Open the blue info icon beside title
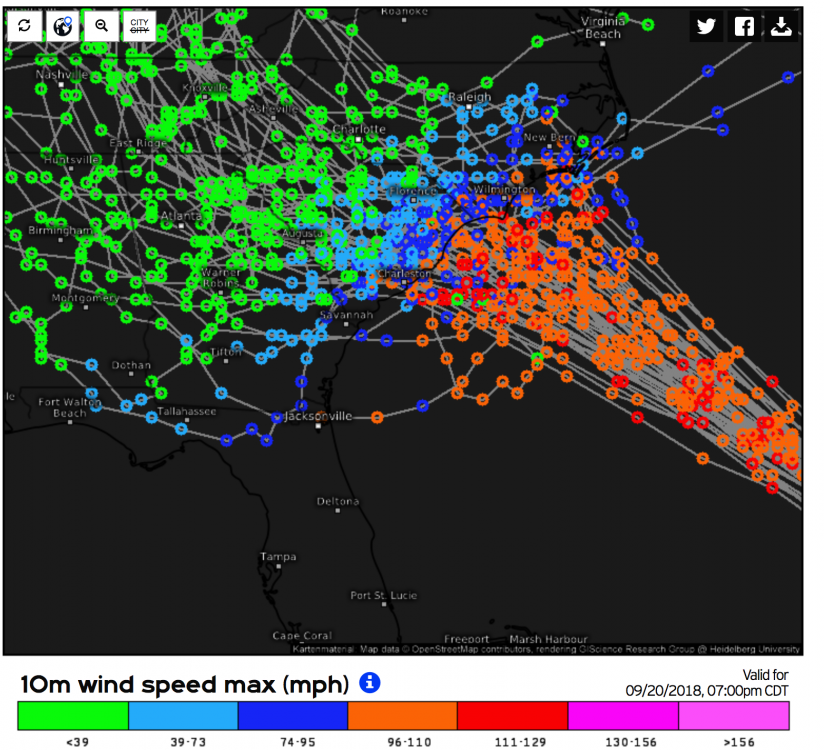The image size is (824, 750). pos(369,682)
